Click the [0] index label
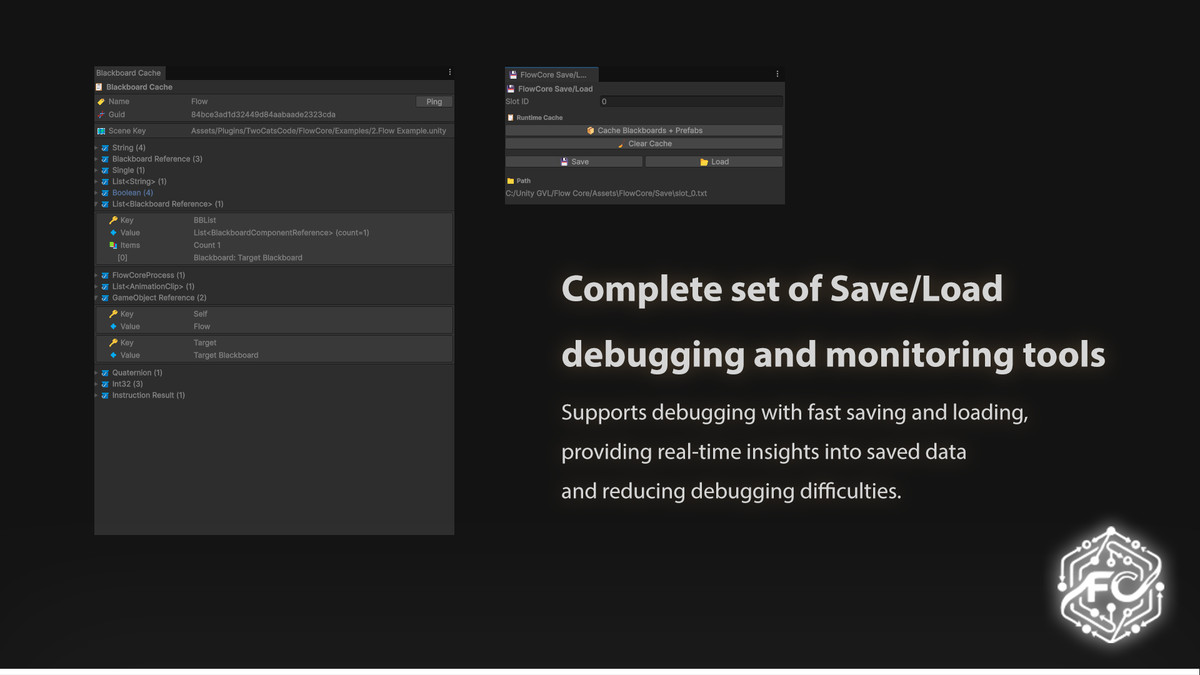 point(123,258)
